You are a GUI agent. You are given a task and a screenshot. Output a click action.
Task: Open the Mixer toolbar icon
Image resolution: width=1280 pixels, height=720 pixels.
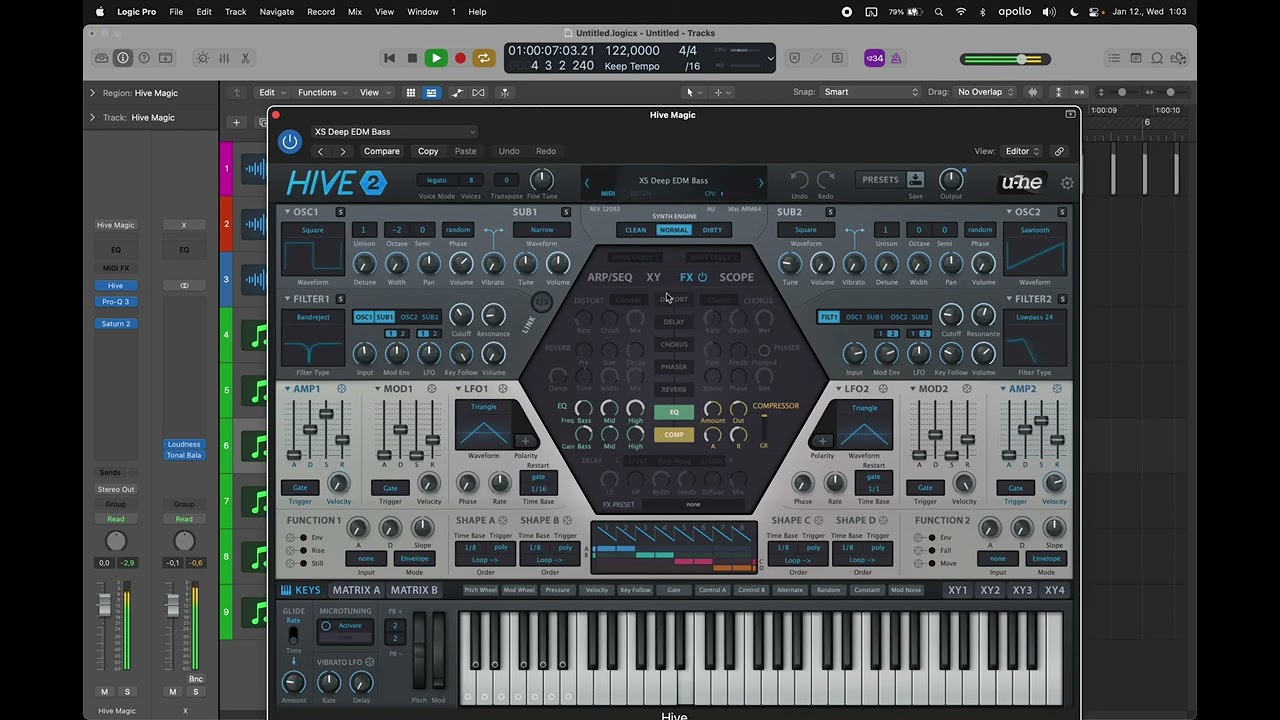click(224, 58)
